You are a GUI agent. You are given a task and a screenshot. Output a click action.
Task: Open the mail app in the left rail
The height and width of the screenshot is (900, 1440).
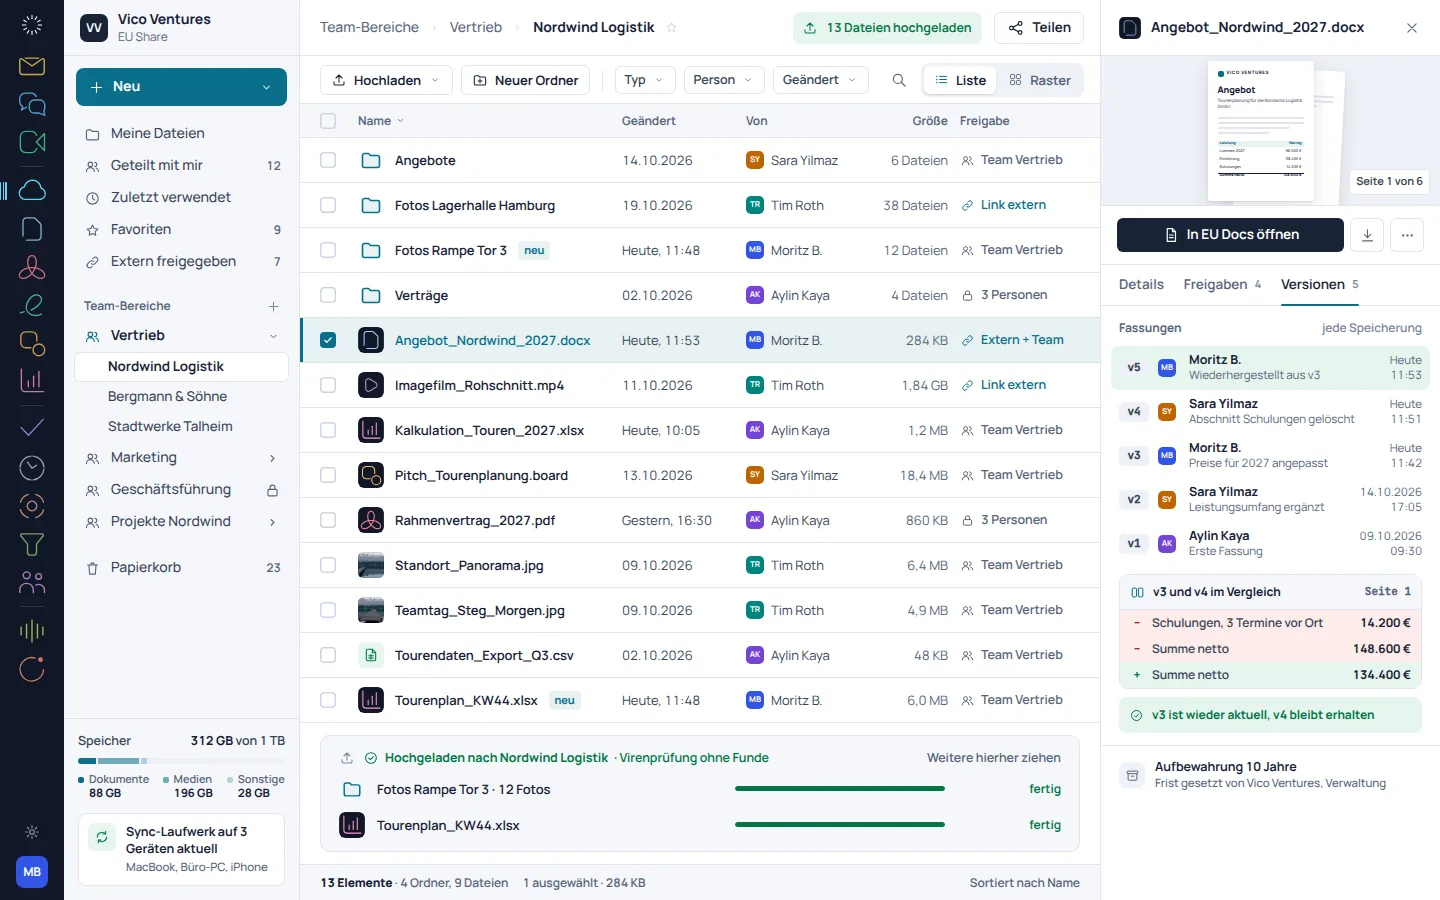[32, 66]
